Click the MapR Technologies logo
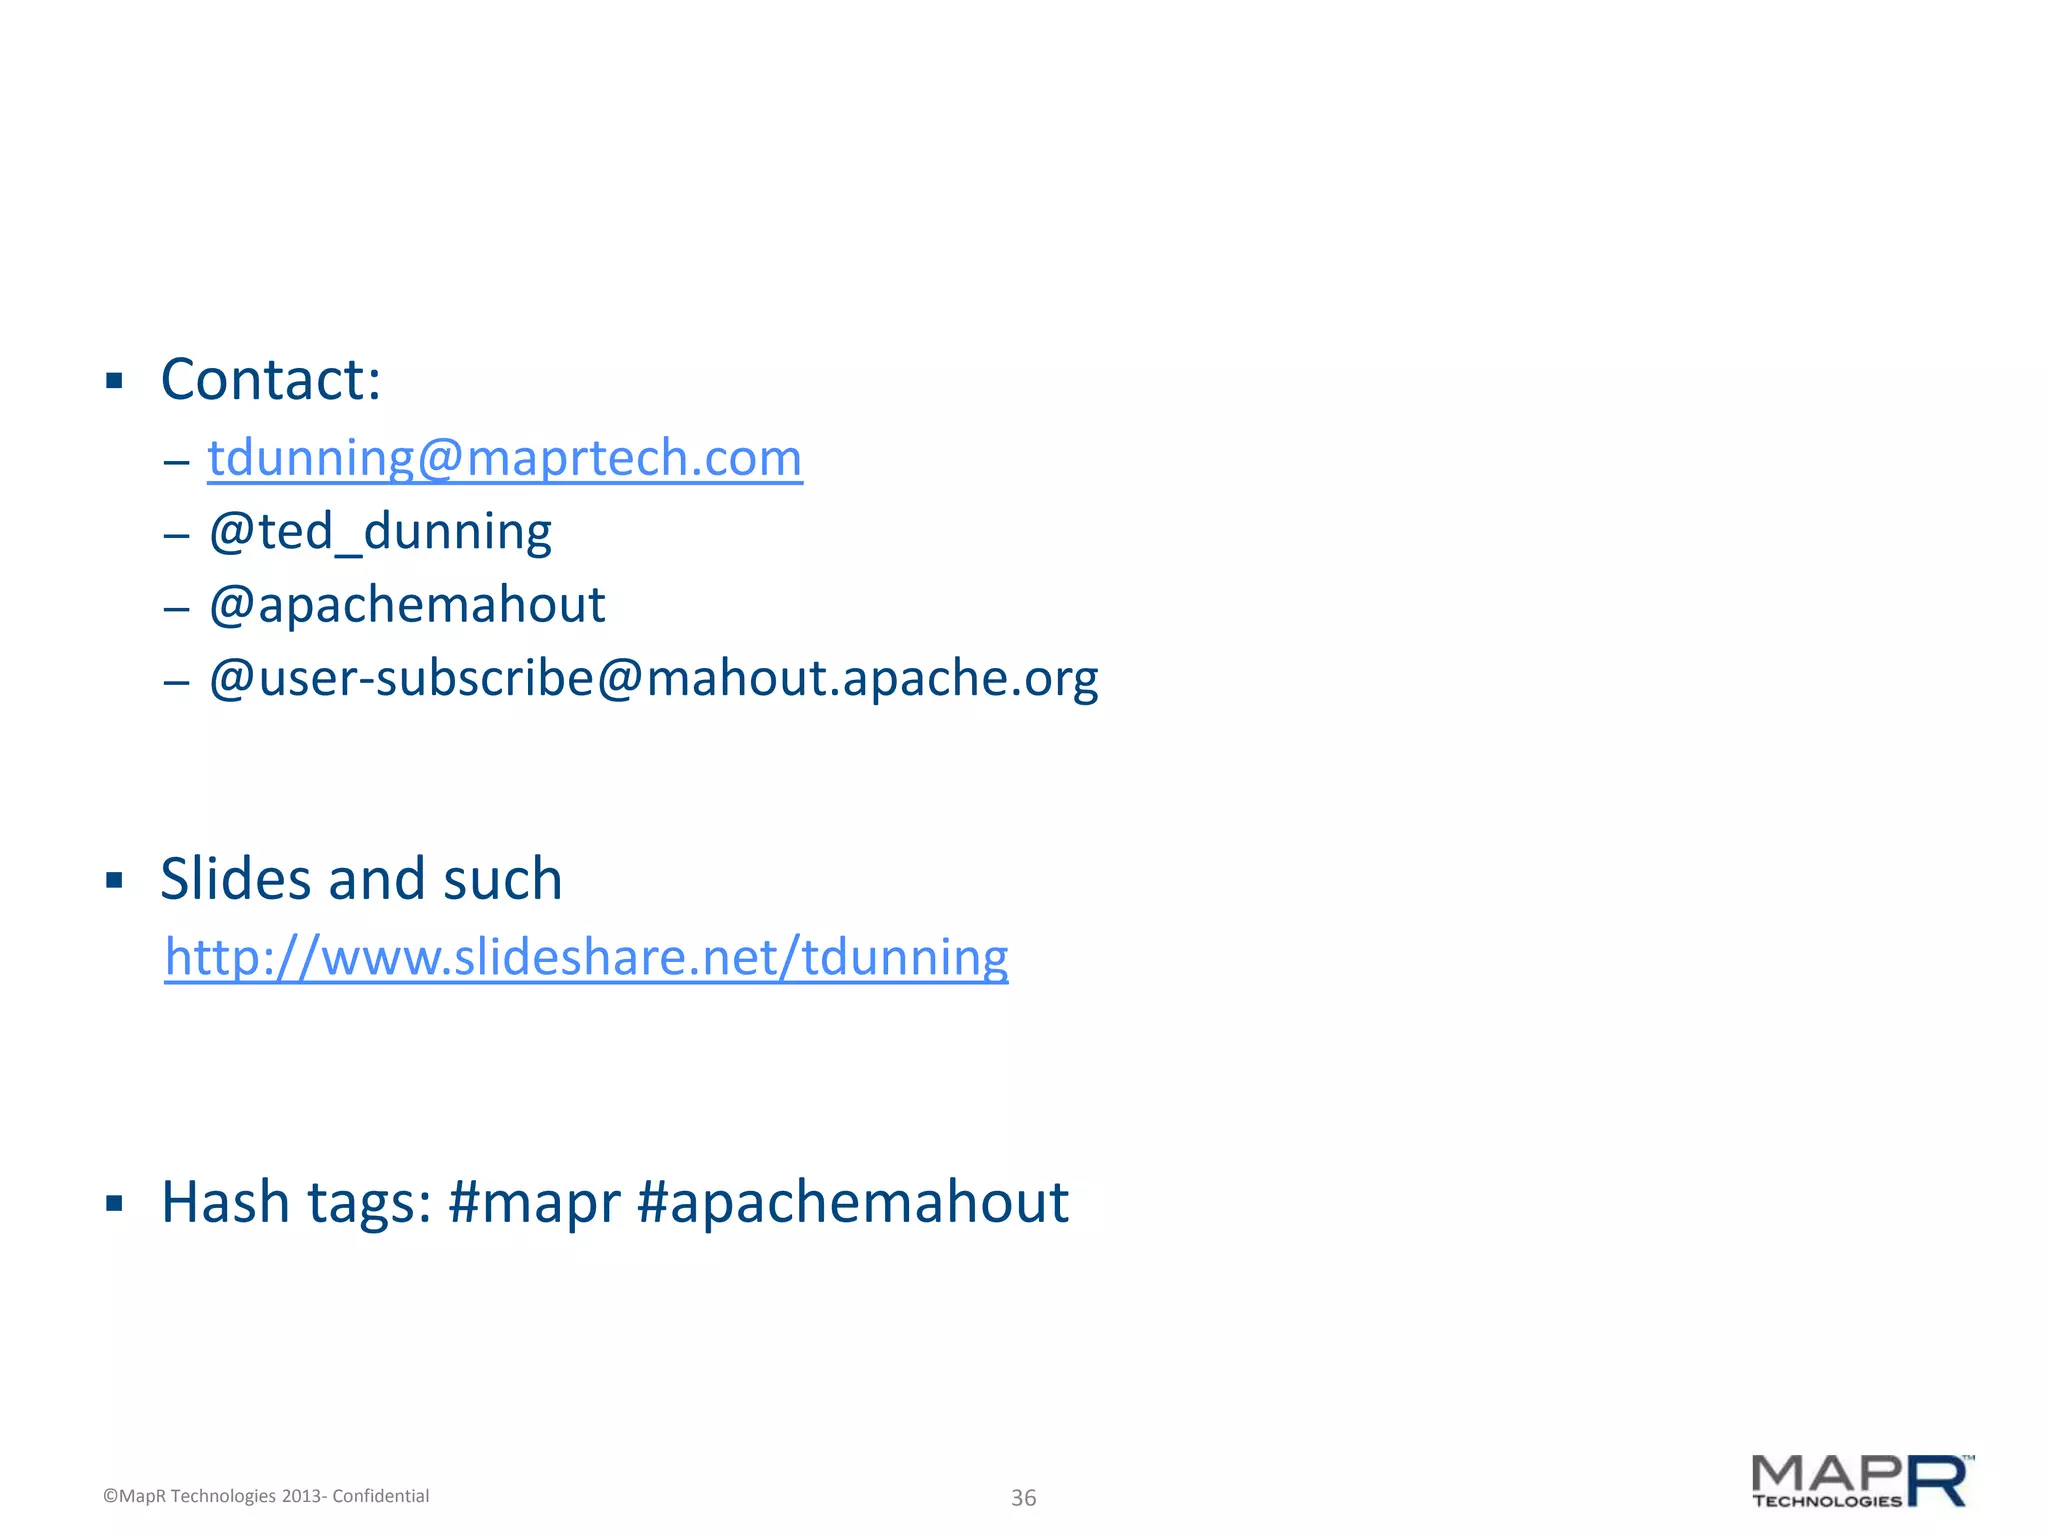Viewport: 2048px width, 1536px height. click(1864, 1482)
